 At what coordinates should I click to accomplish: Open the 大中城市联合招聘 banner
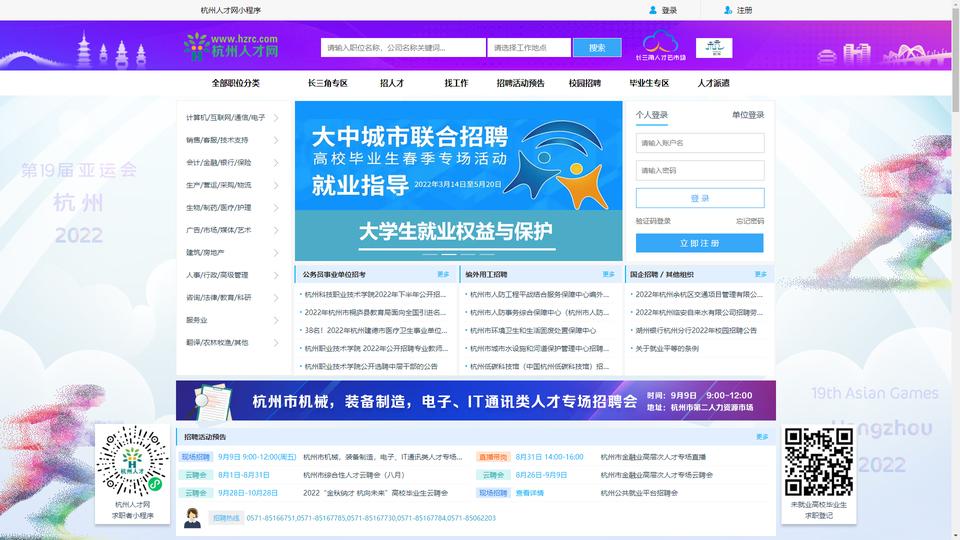click(x=459, y=181)
